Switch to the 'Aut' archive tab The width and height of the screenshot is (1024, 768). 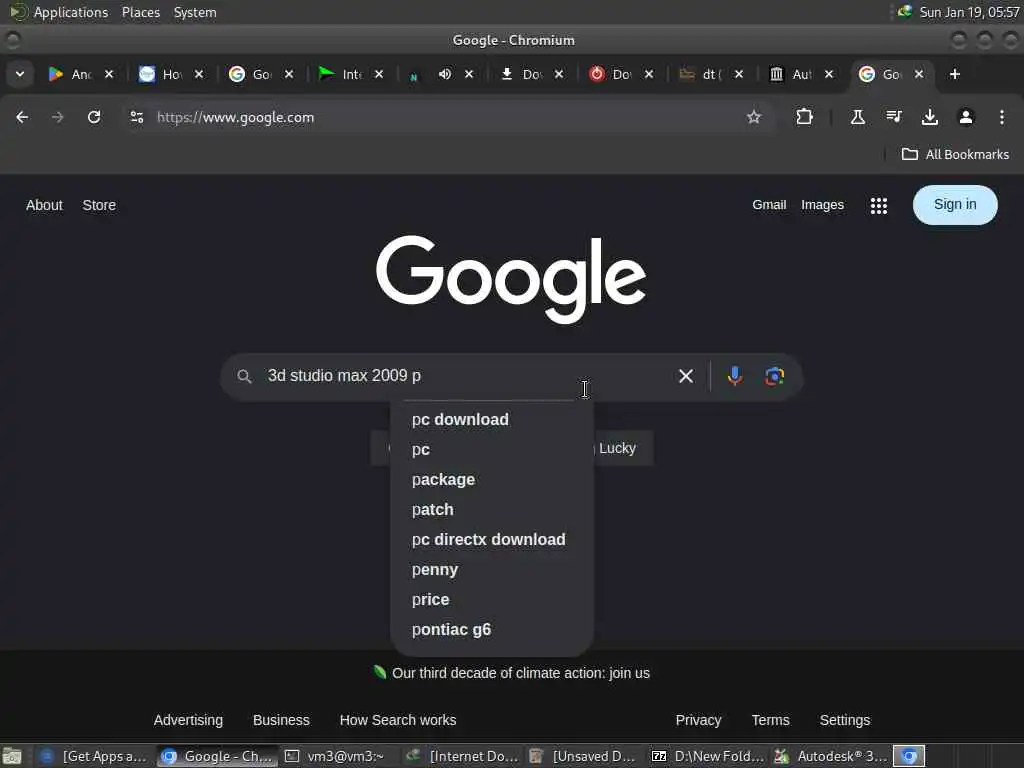tap(791, 74)
